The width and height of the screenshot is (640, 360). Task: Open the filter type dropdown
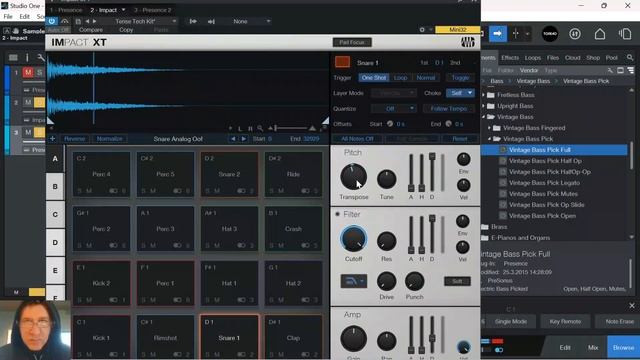coord(353,281)
